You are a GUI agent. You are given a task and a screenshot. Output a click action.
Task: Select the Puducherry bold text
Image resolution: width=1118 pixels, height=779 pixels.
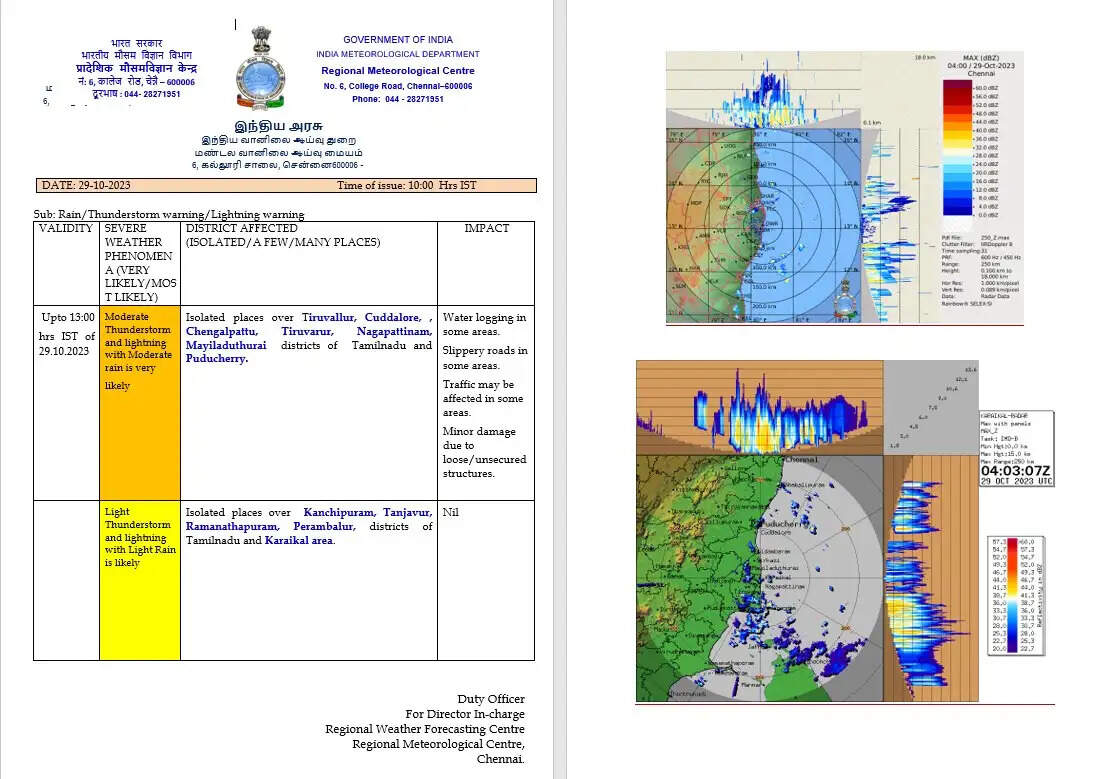[x=216, y=359]
